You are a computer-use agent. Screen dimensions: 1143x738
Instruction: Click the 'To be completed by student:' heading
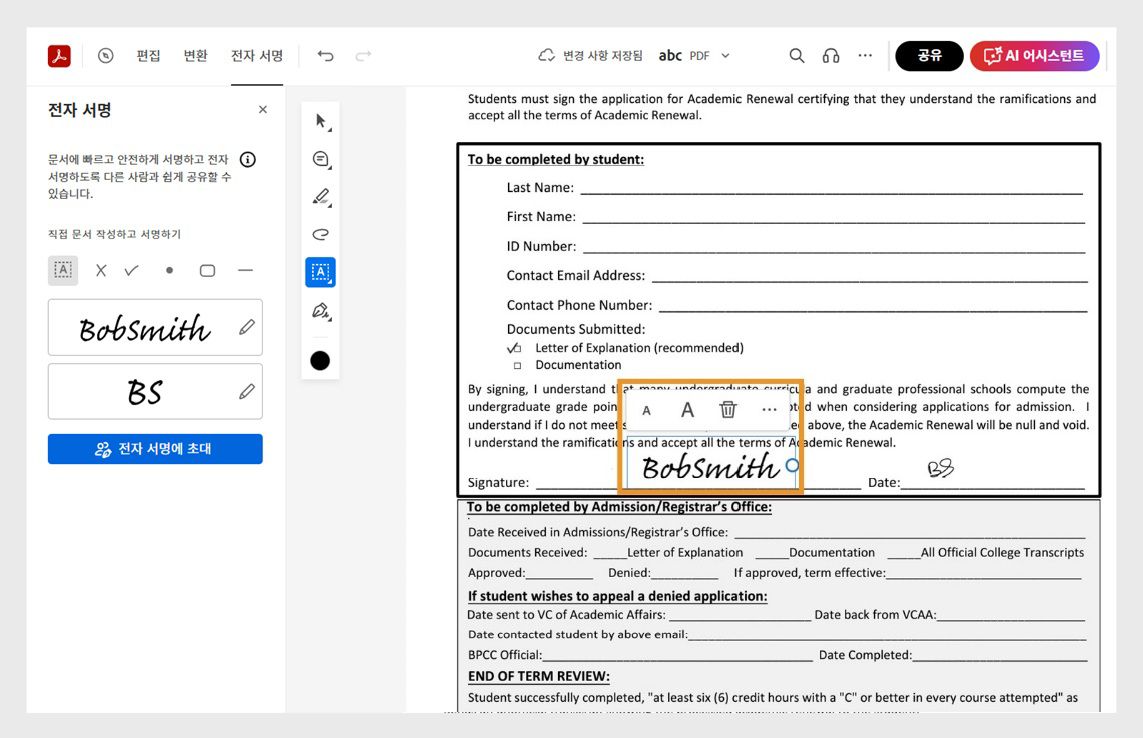[555, 160]
